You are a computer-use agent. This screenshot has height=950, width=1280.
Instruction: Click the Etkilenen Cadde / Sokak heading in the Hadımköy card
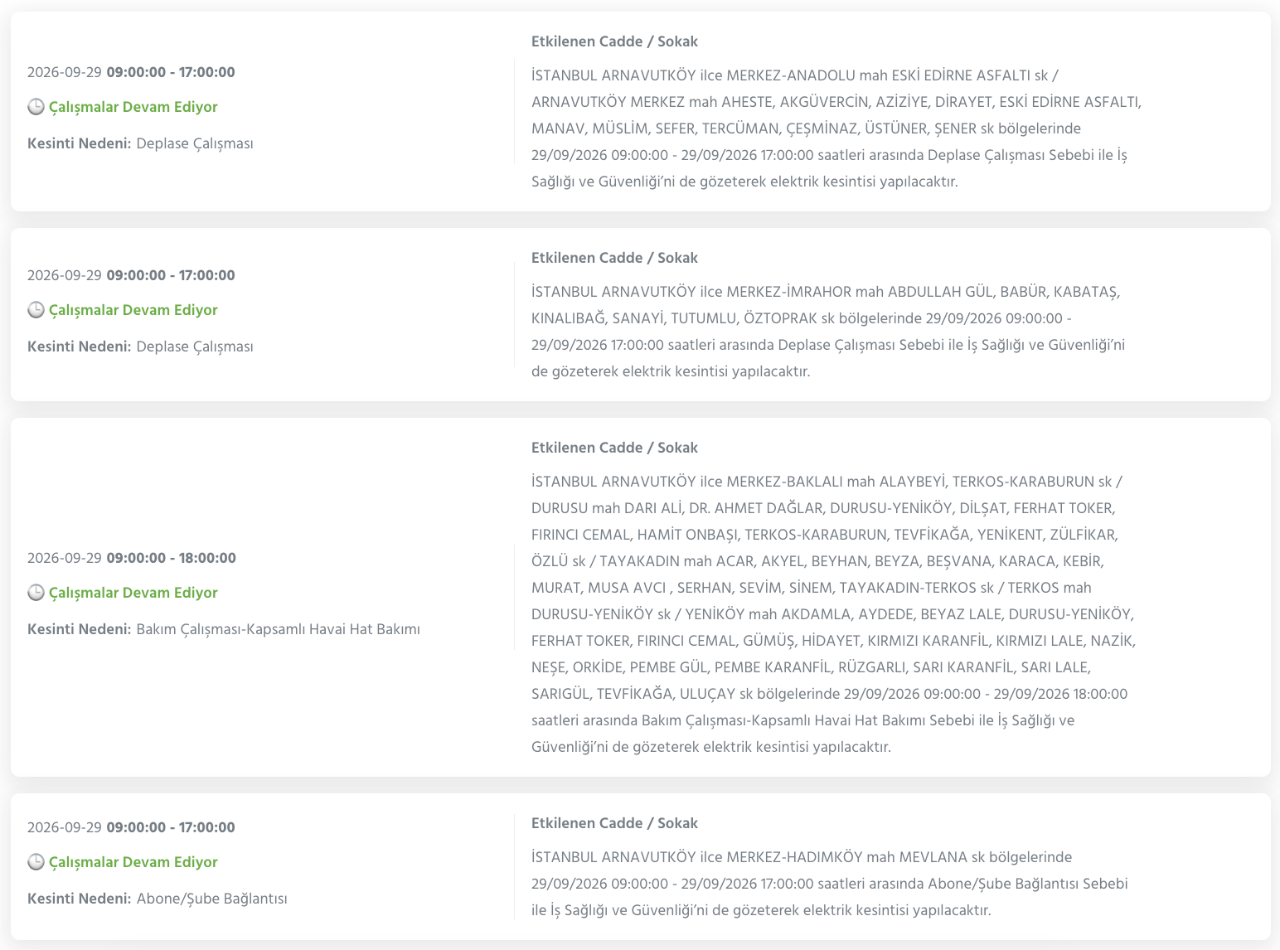click(615, 823)
